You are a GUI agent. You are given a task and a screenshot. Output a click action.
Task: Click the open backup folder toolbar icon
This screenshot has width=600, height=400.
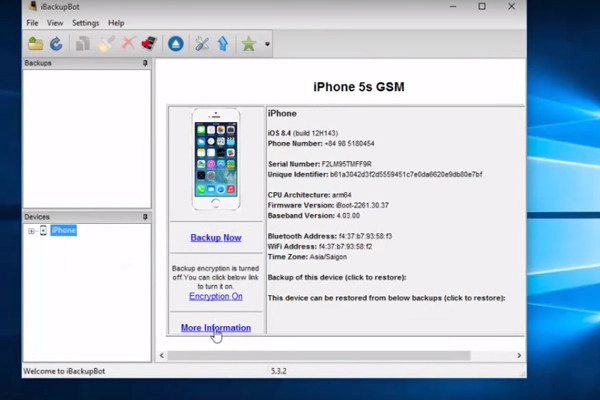click(35, 44)
